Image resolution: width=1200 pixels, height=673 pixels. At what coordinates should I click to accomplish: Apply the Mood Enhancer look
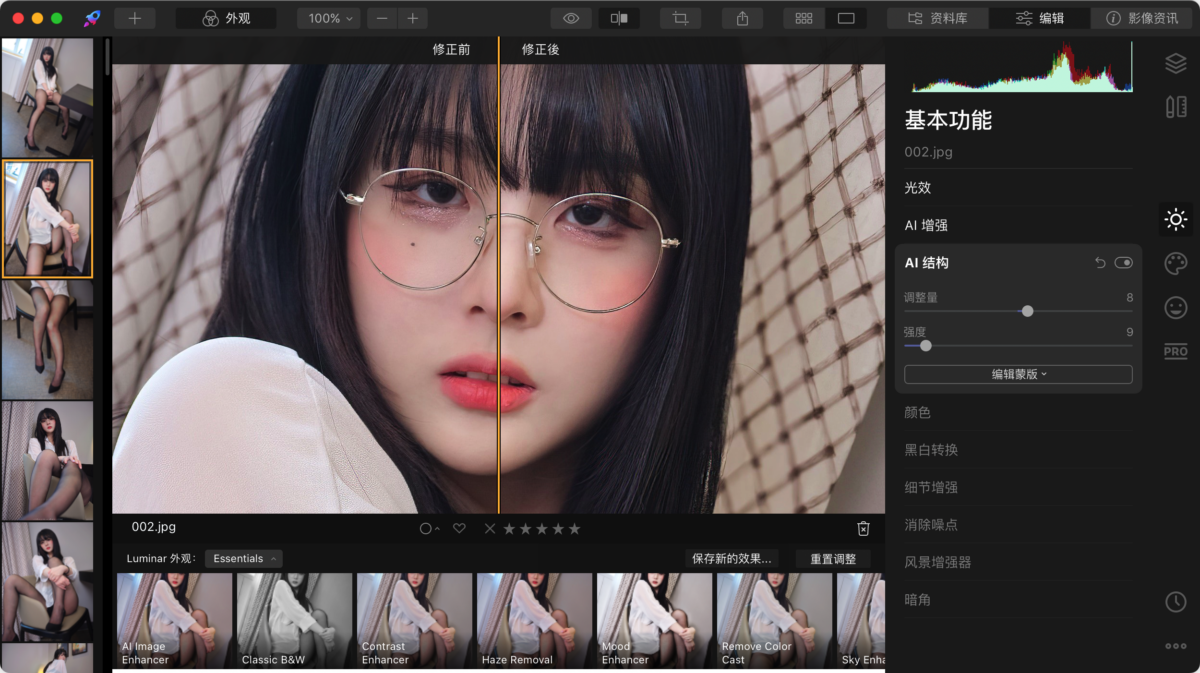[x=654, y=620]
